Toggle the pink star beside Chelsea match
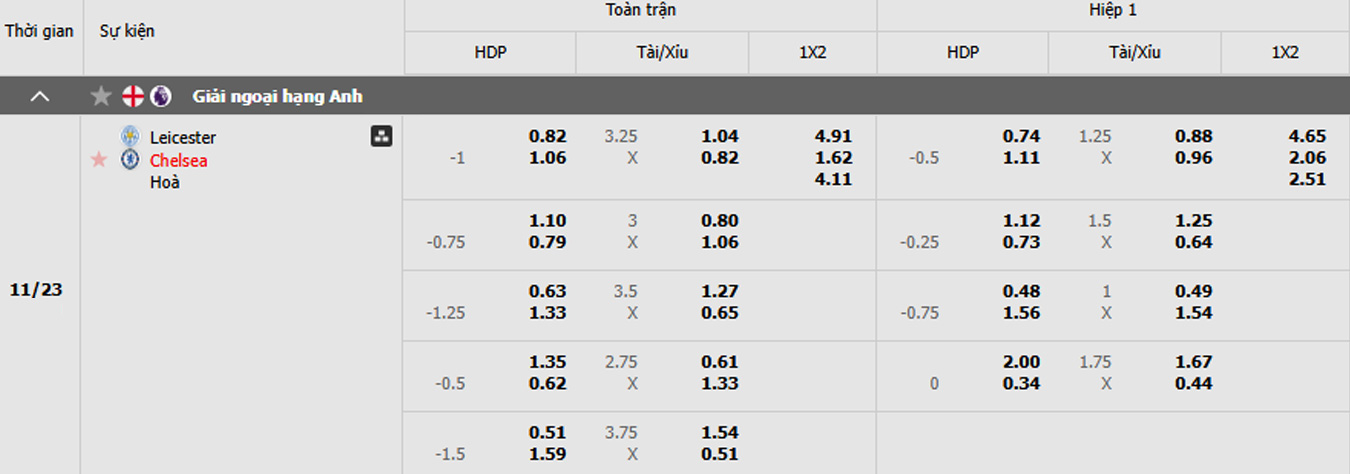 coord(98,160)
